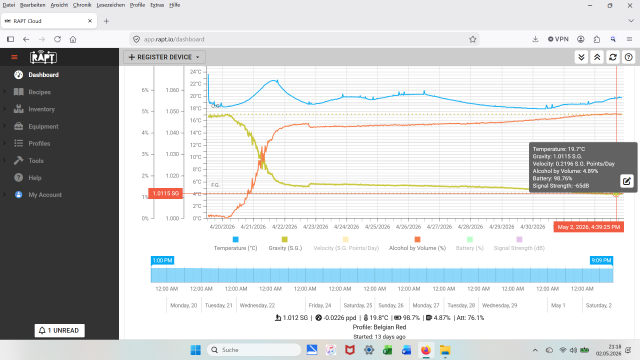Click the edit icon in chart tooltip
This screenshot has width=640, height=360.
(x=627, y=180)
